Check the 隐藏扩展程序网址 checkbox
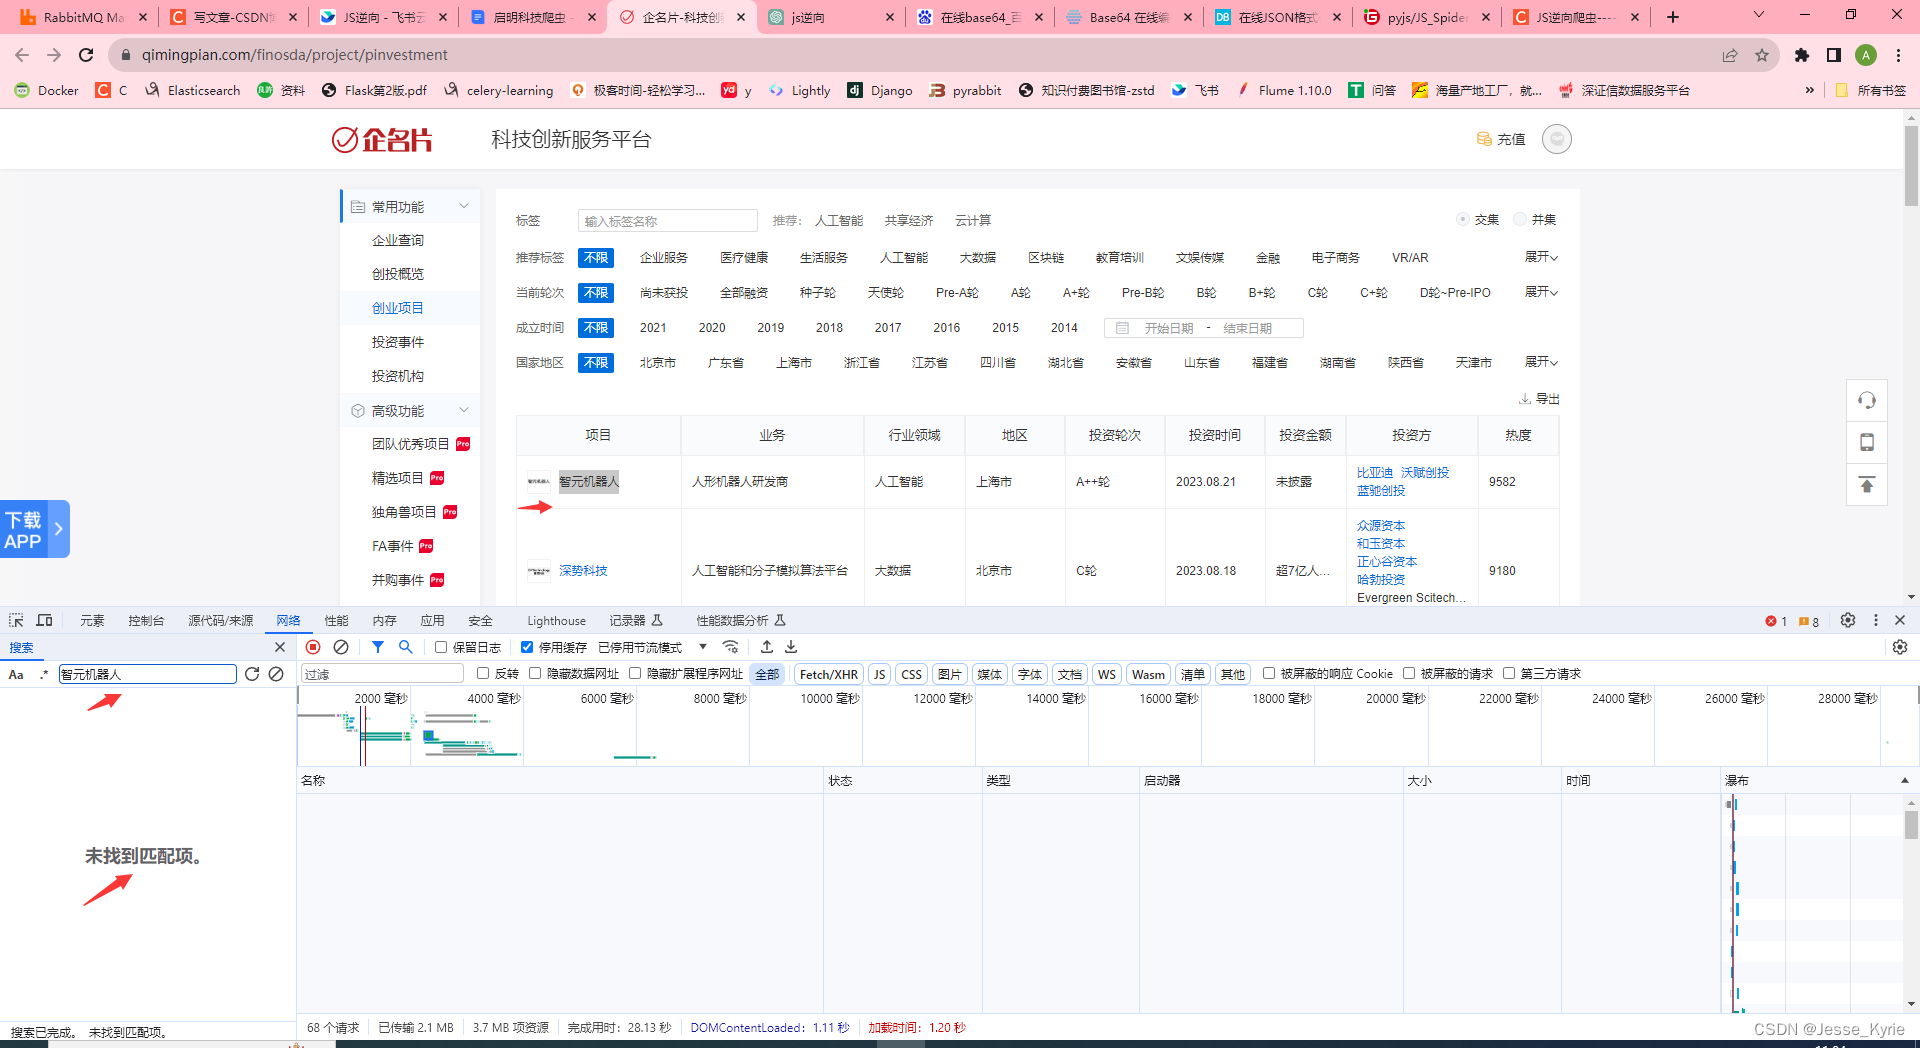 pos(635,673)
